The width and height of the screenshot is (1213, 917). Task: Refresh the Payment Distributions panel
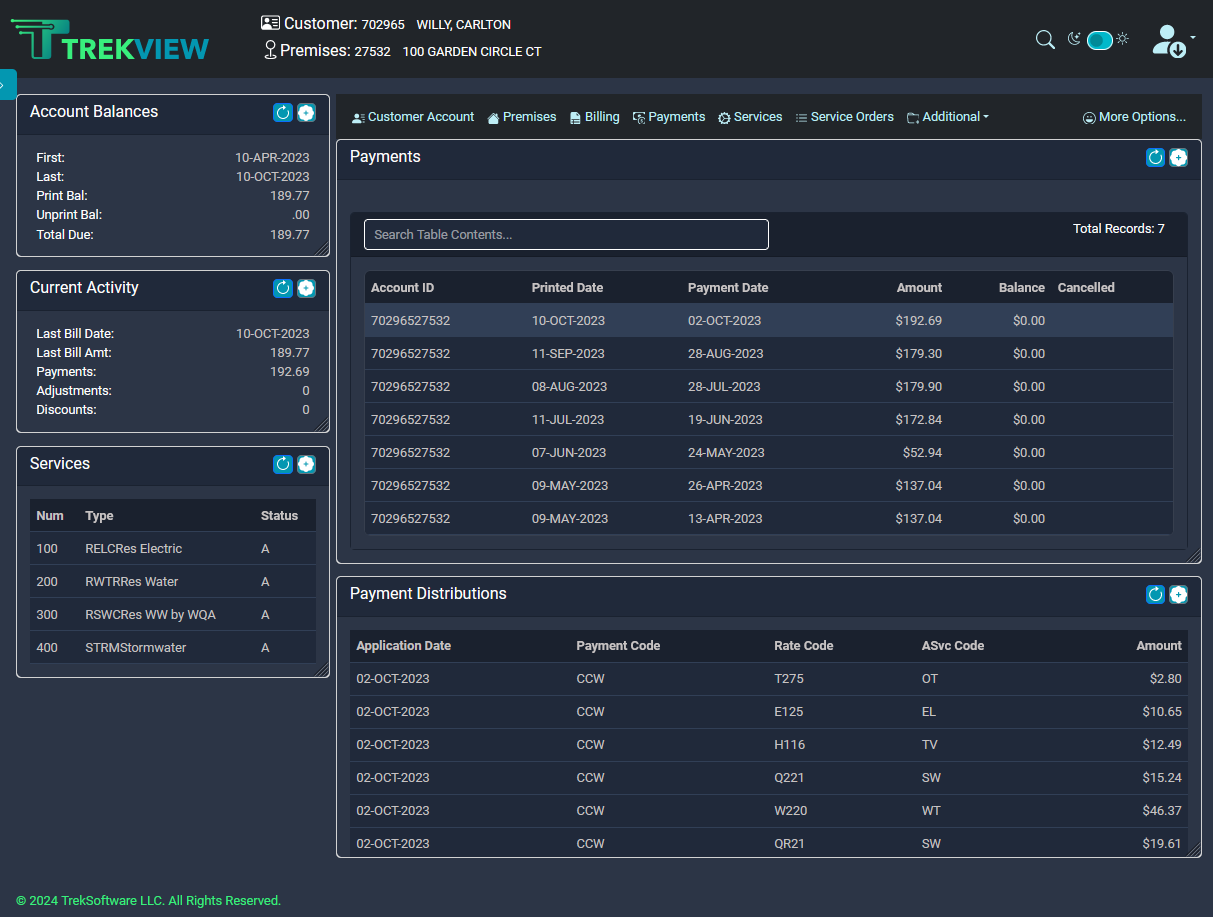[x=1155, y=594]
